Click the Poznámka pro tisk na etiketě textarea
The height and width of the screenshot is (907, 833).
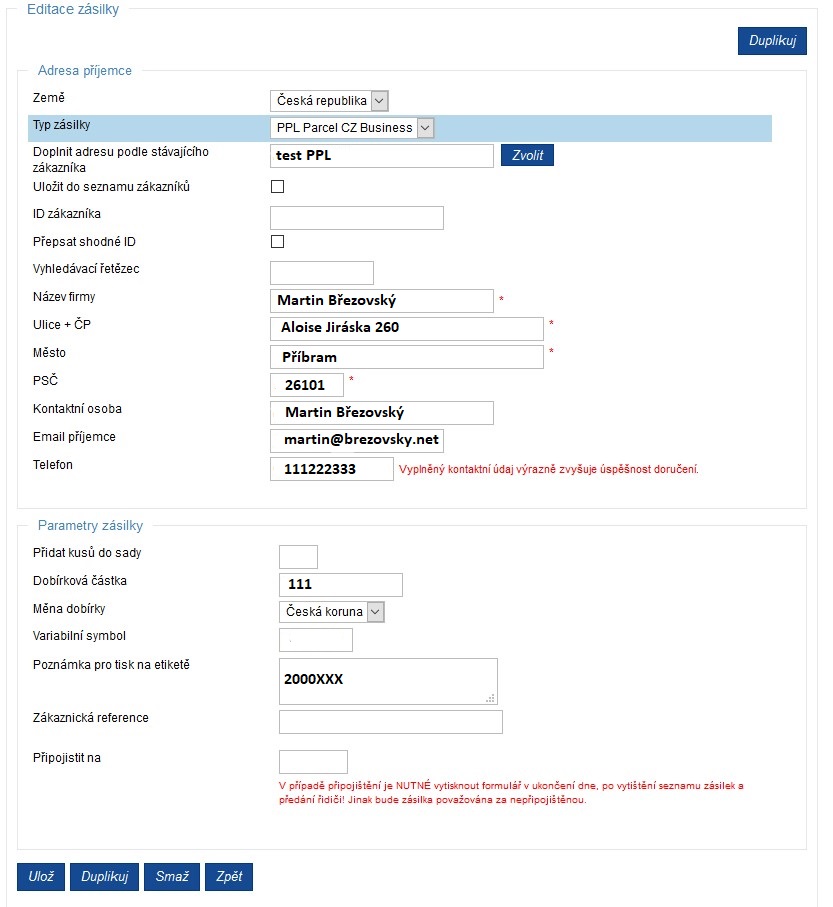coord(388,681)
